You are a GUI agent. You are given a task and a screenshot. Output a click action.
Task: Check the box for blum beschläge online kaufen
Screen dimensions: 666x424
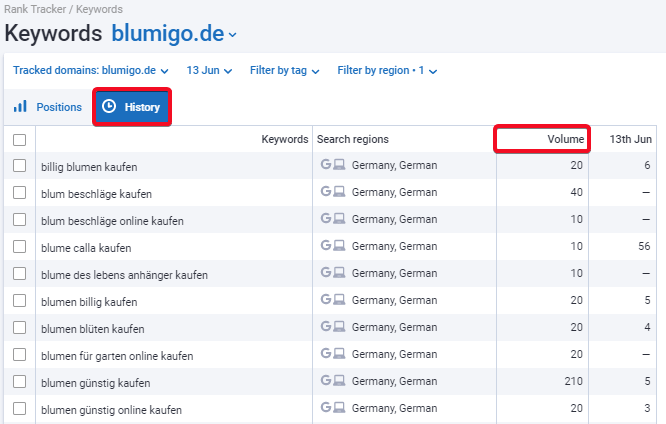coord(19,220)
